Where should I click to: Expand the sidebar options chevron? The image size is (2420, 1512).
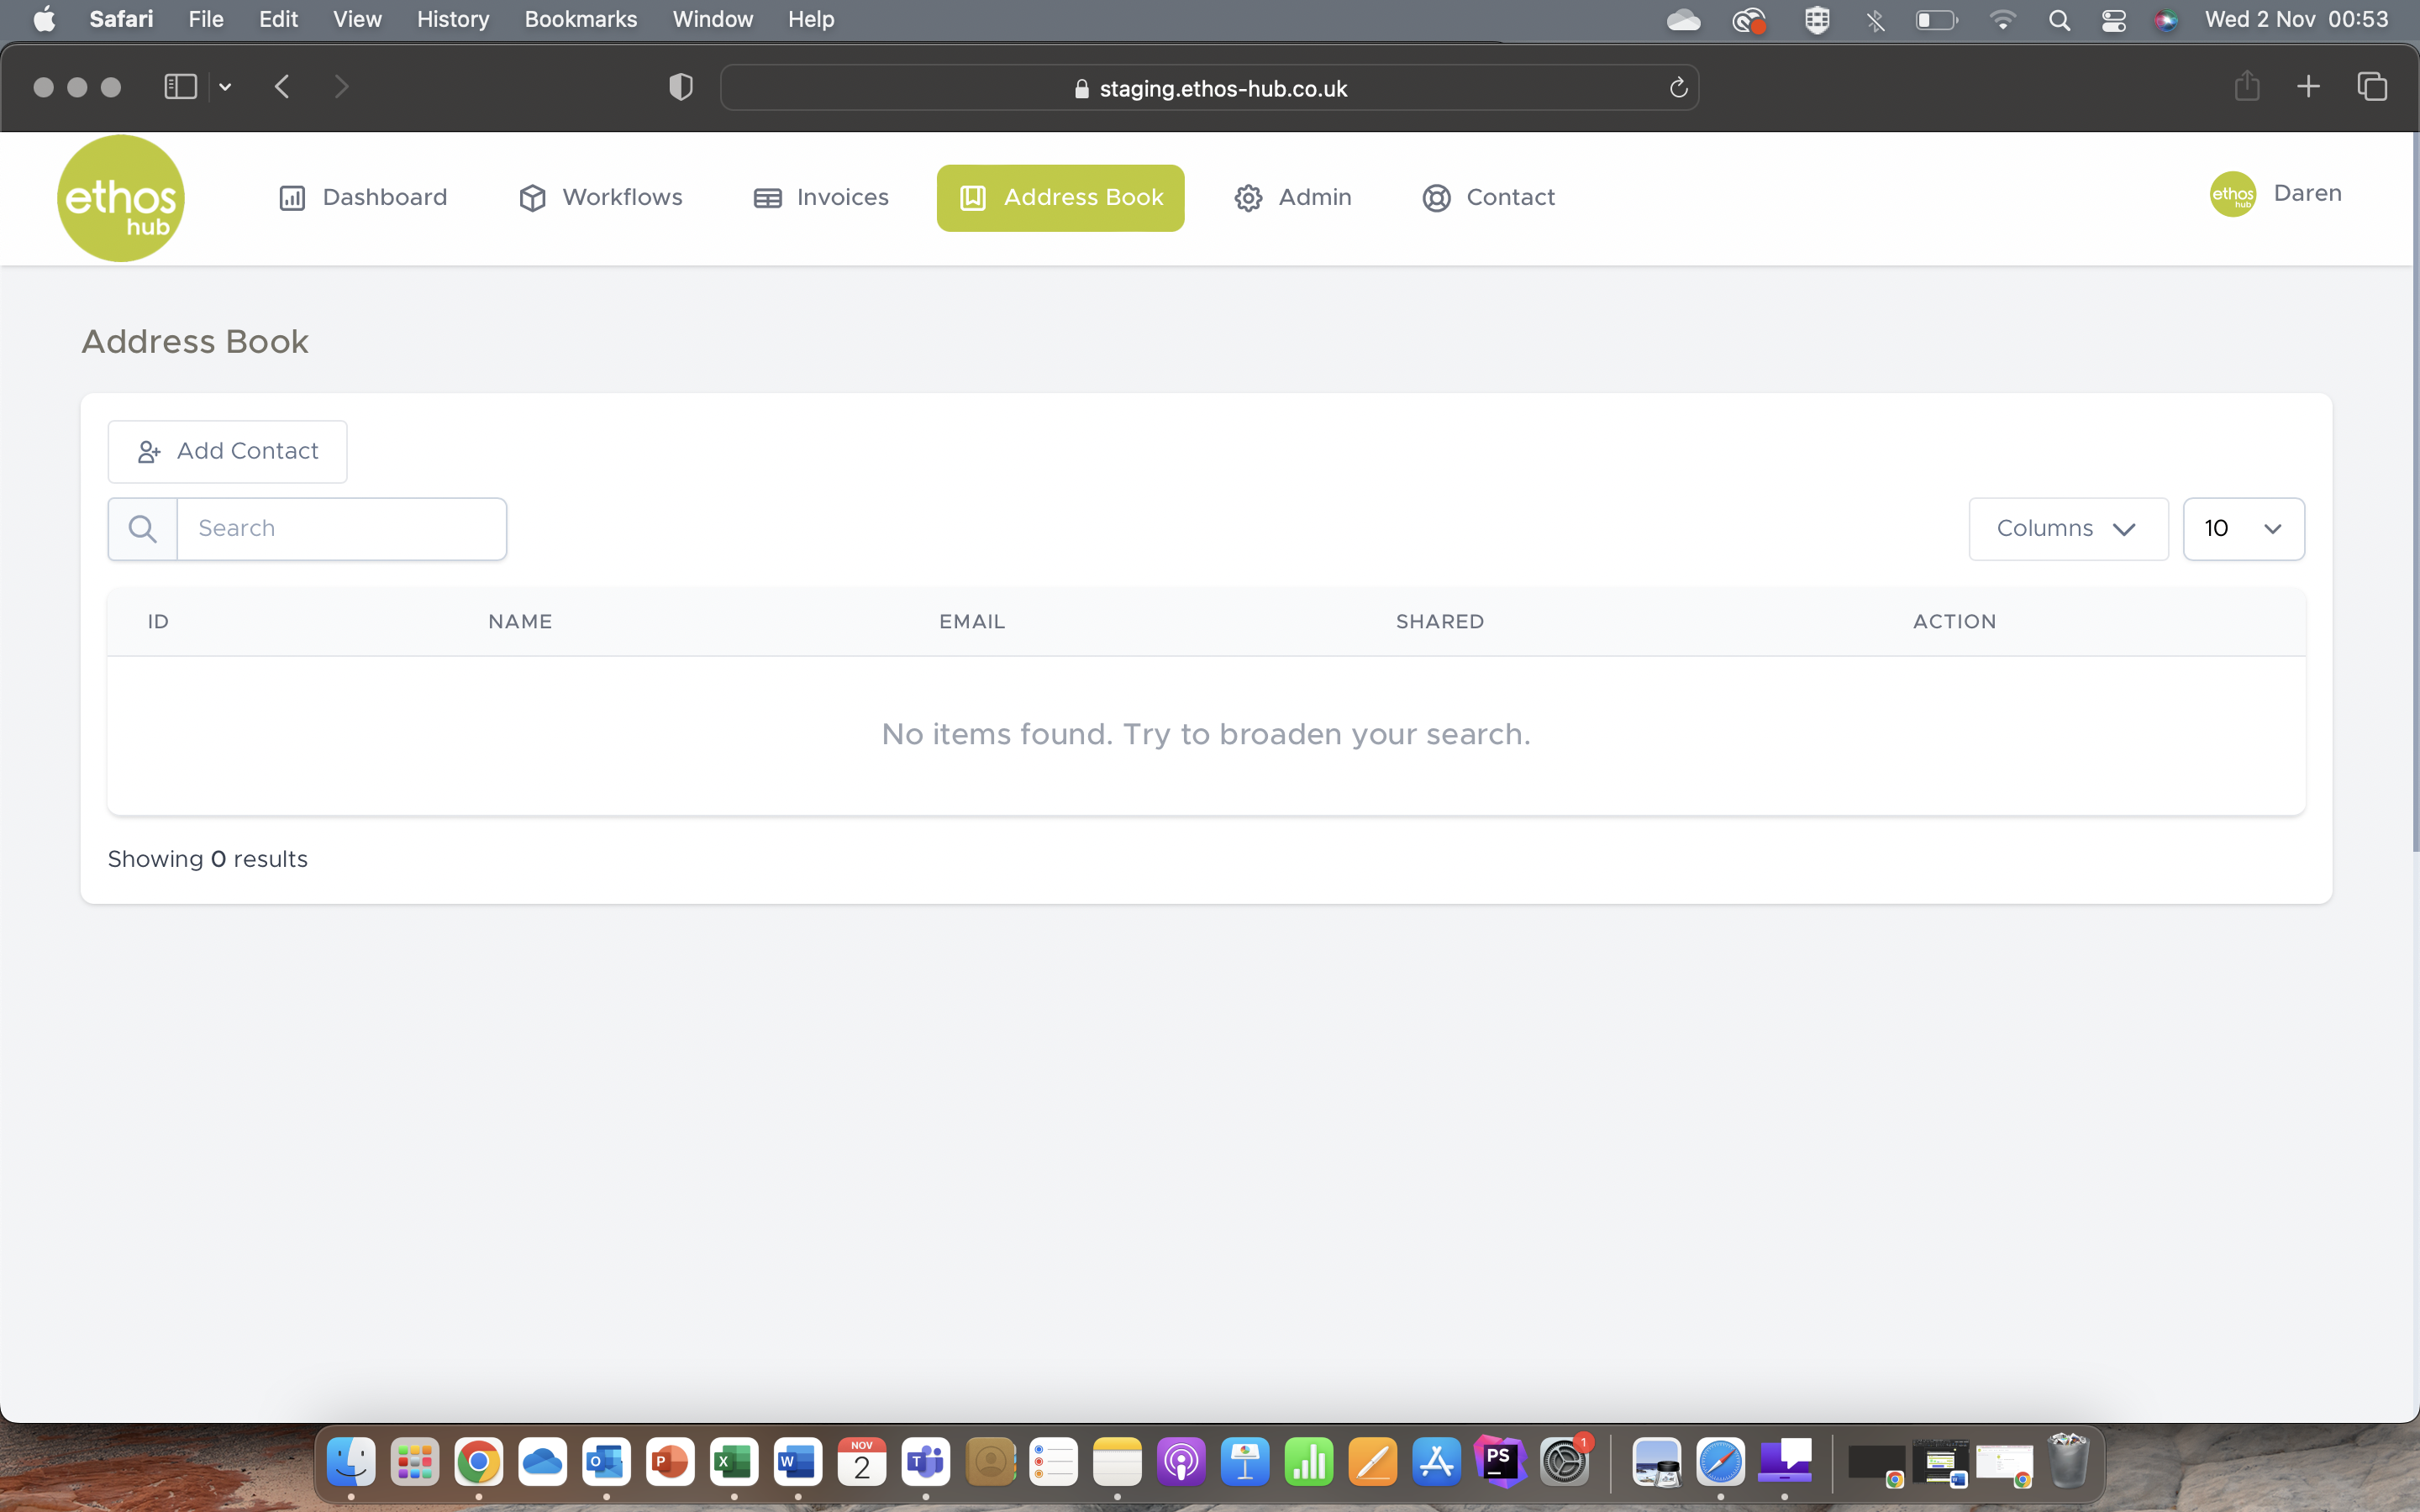click(x=225, y=87)
